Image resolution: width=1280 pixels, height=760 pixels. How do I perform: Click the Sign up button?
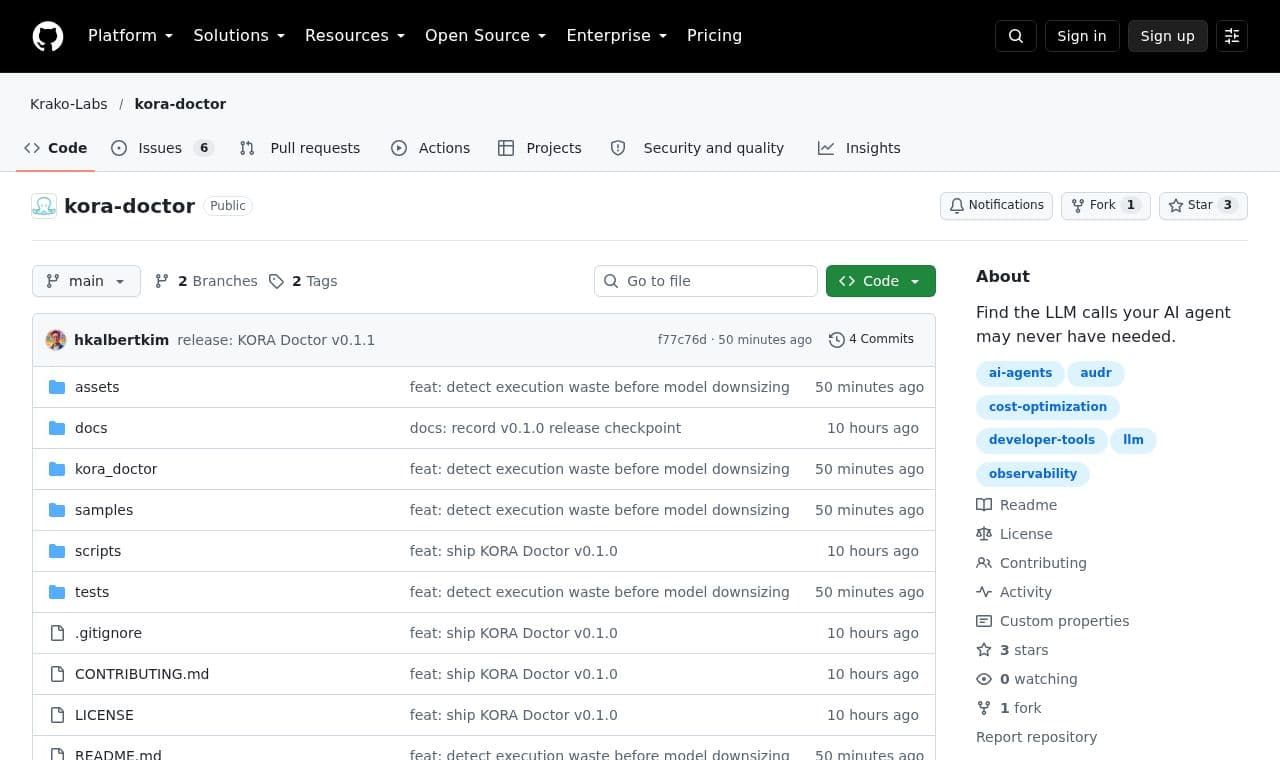coord(1168,36)
